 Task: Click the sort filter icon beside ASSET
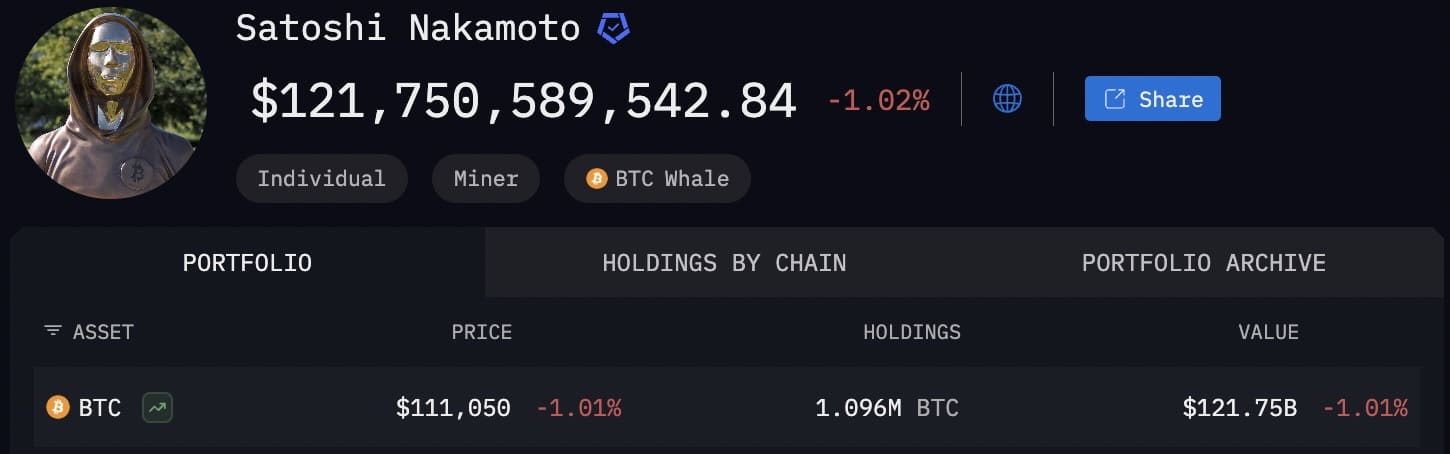pos(53,331)
